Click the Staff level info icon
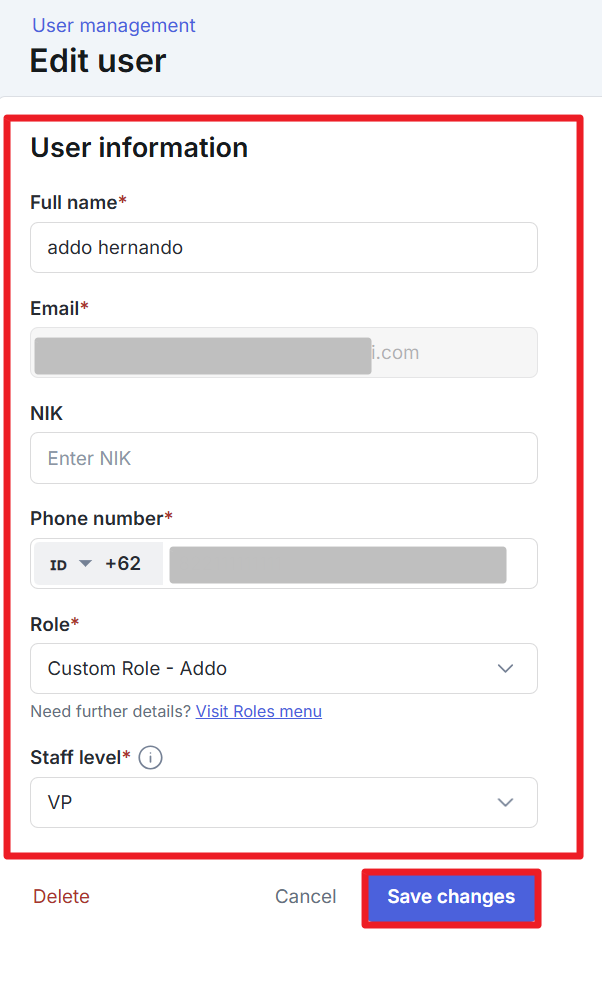 [x=150, y=758]
